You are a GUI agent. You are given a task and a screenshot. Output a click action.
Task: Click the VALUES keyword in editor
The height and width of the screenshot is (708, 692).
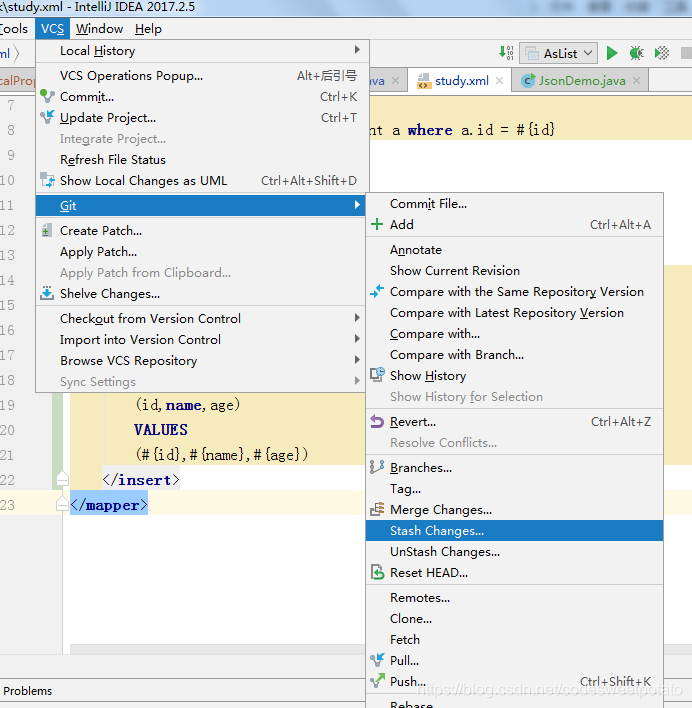[161, 429]
